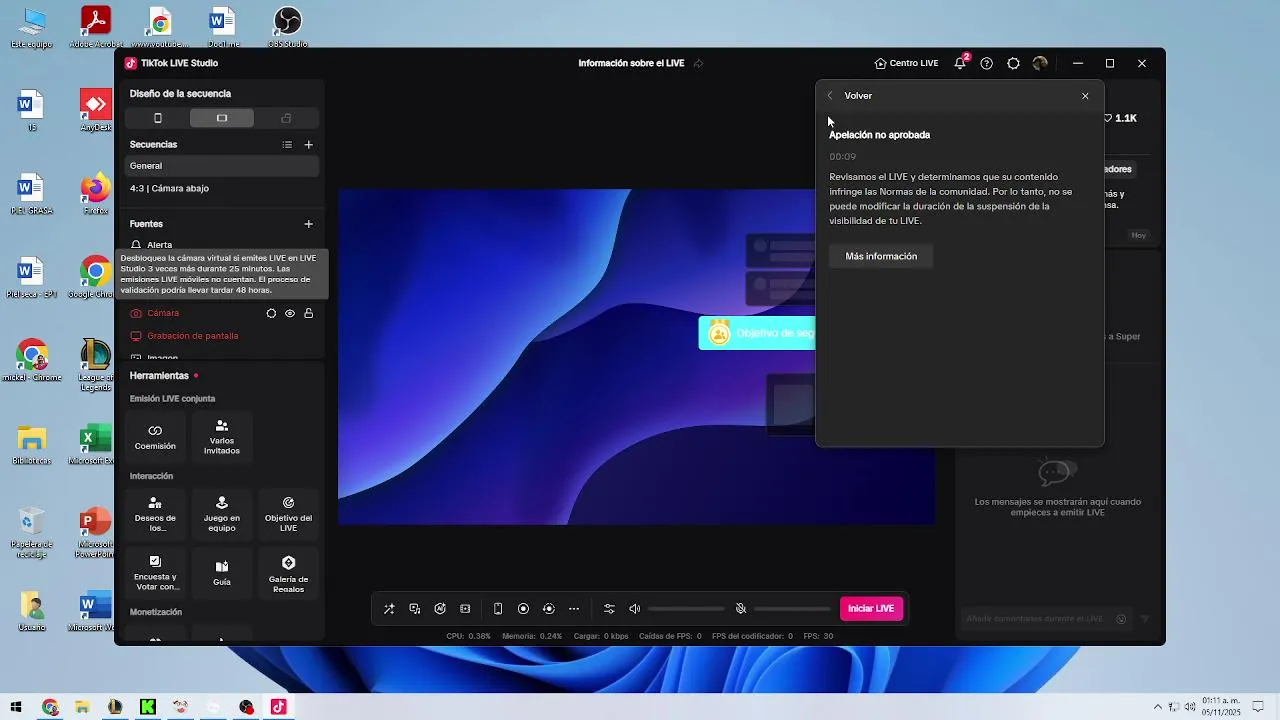Image resolution: width=1280 pixels, height=720 pixels.
Task: Open the Juego en equipo tool
Action: pyautogui.click(x=222, y=515)
